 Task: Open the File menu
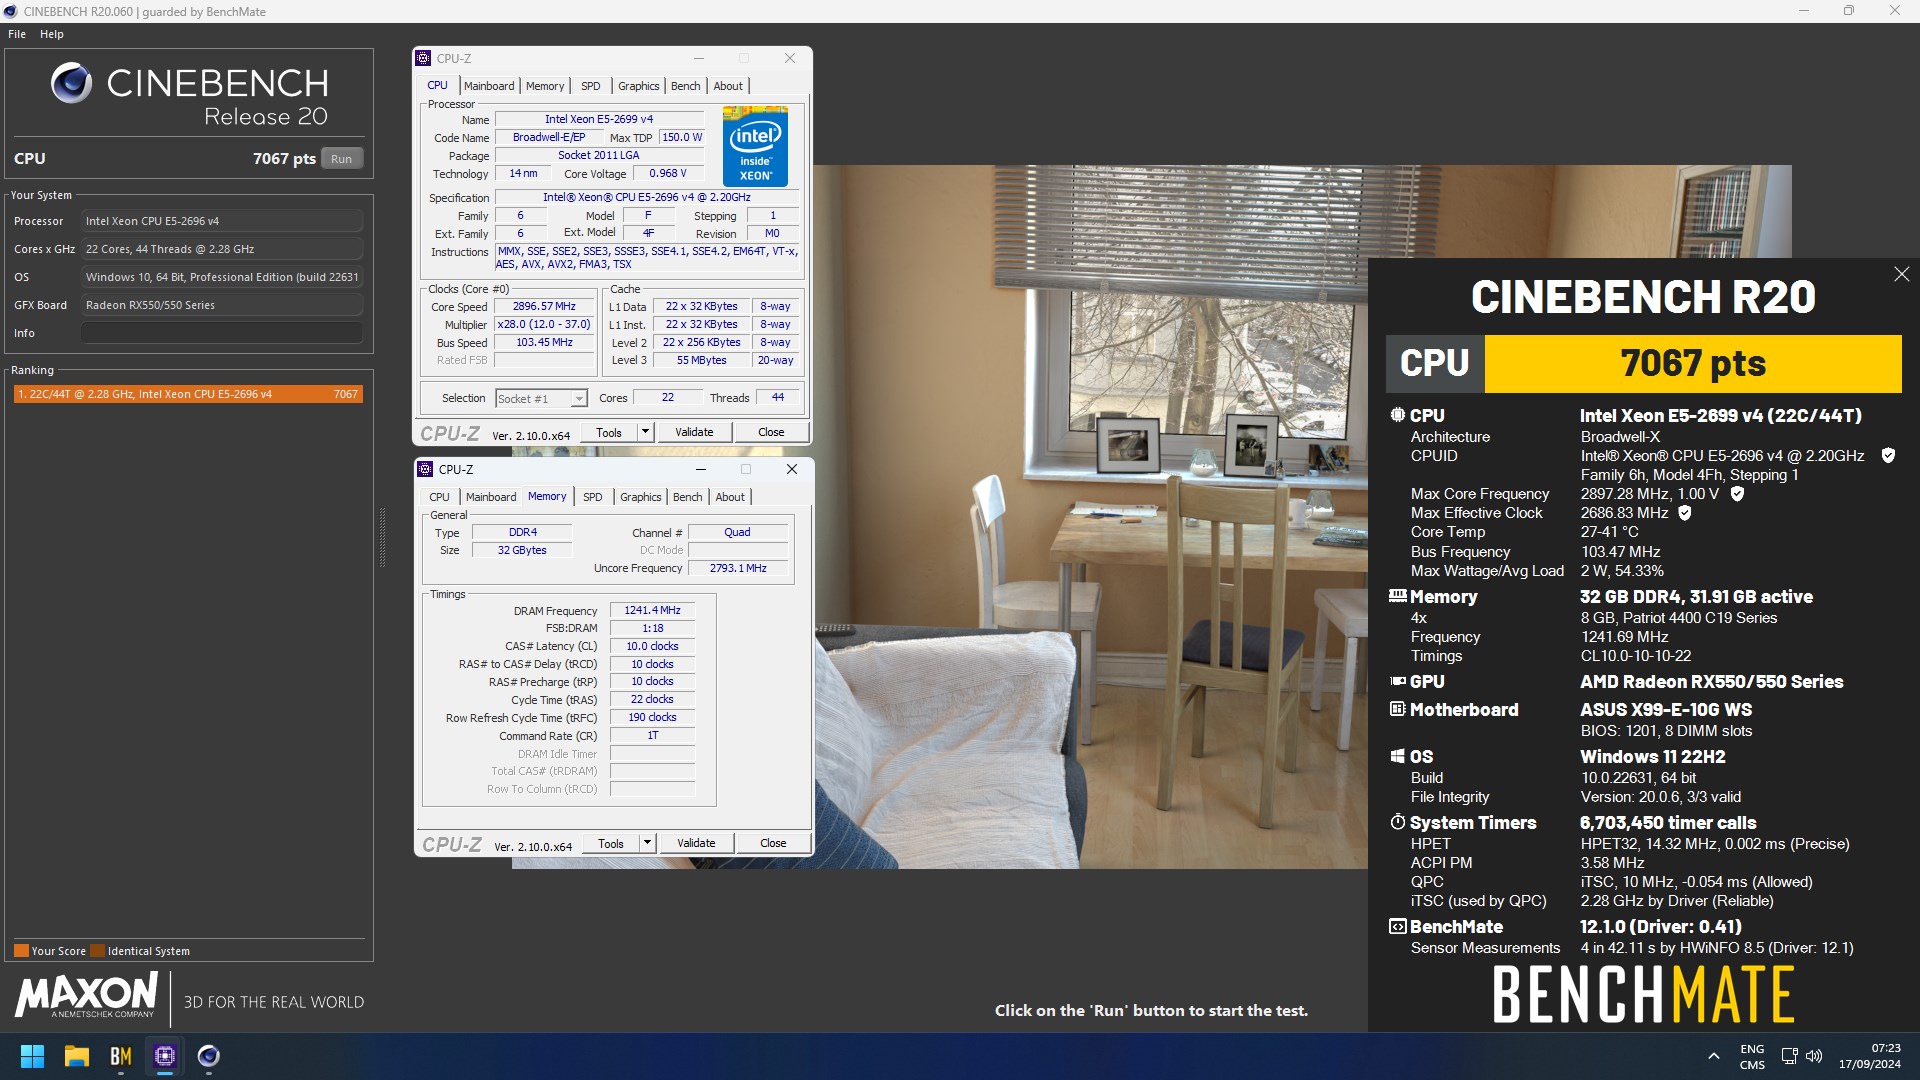tap(17, 34)
